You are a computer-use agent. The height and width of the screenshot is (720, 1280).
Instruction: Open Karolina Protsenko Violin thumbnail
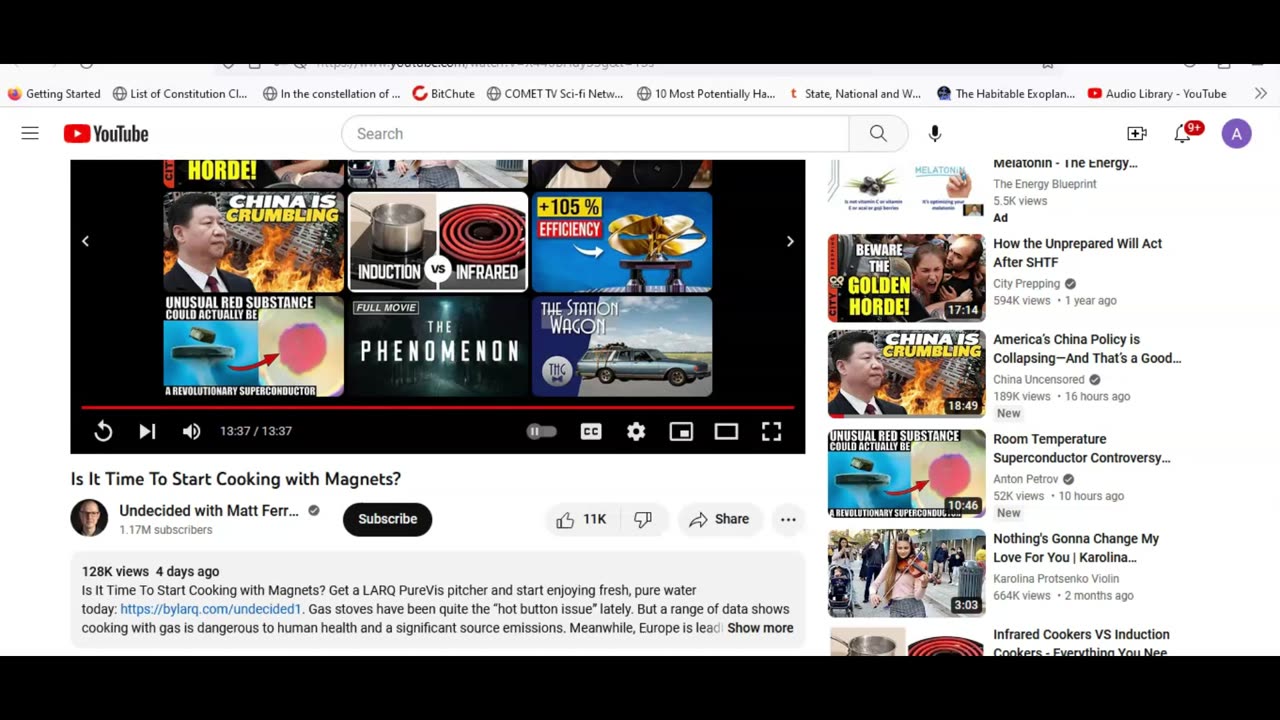(906, 573)
